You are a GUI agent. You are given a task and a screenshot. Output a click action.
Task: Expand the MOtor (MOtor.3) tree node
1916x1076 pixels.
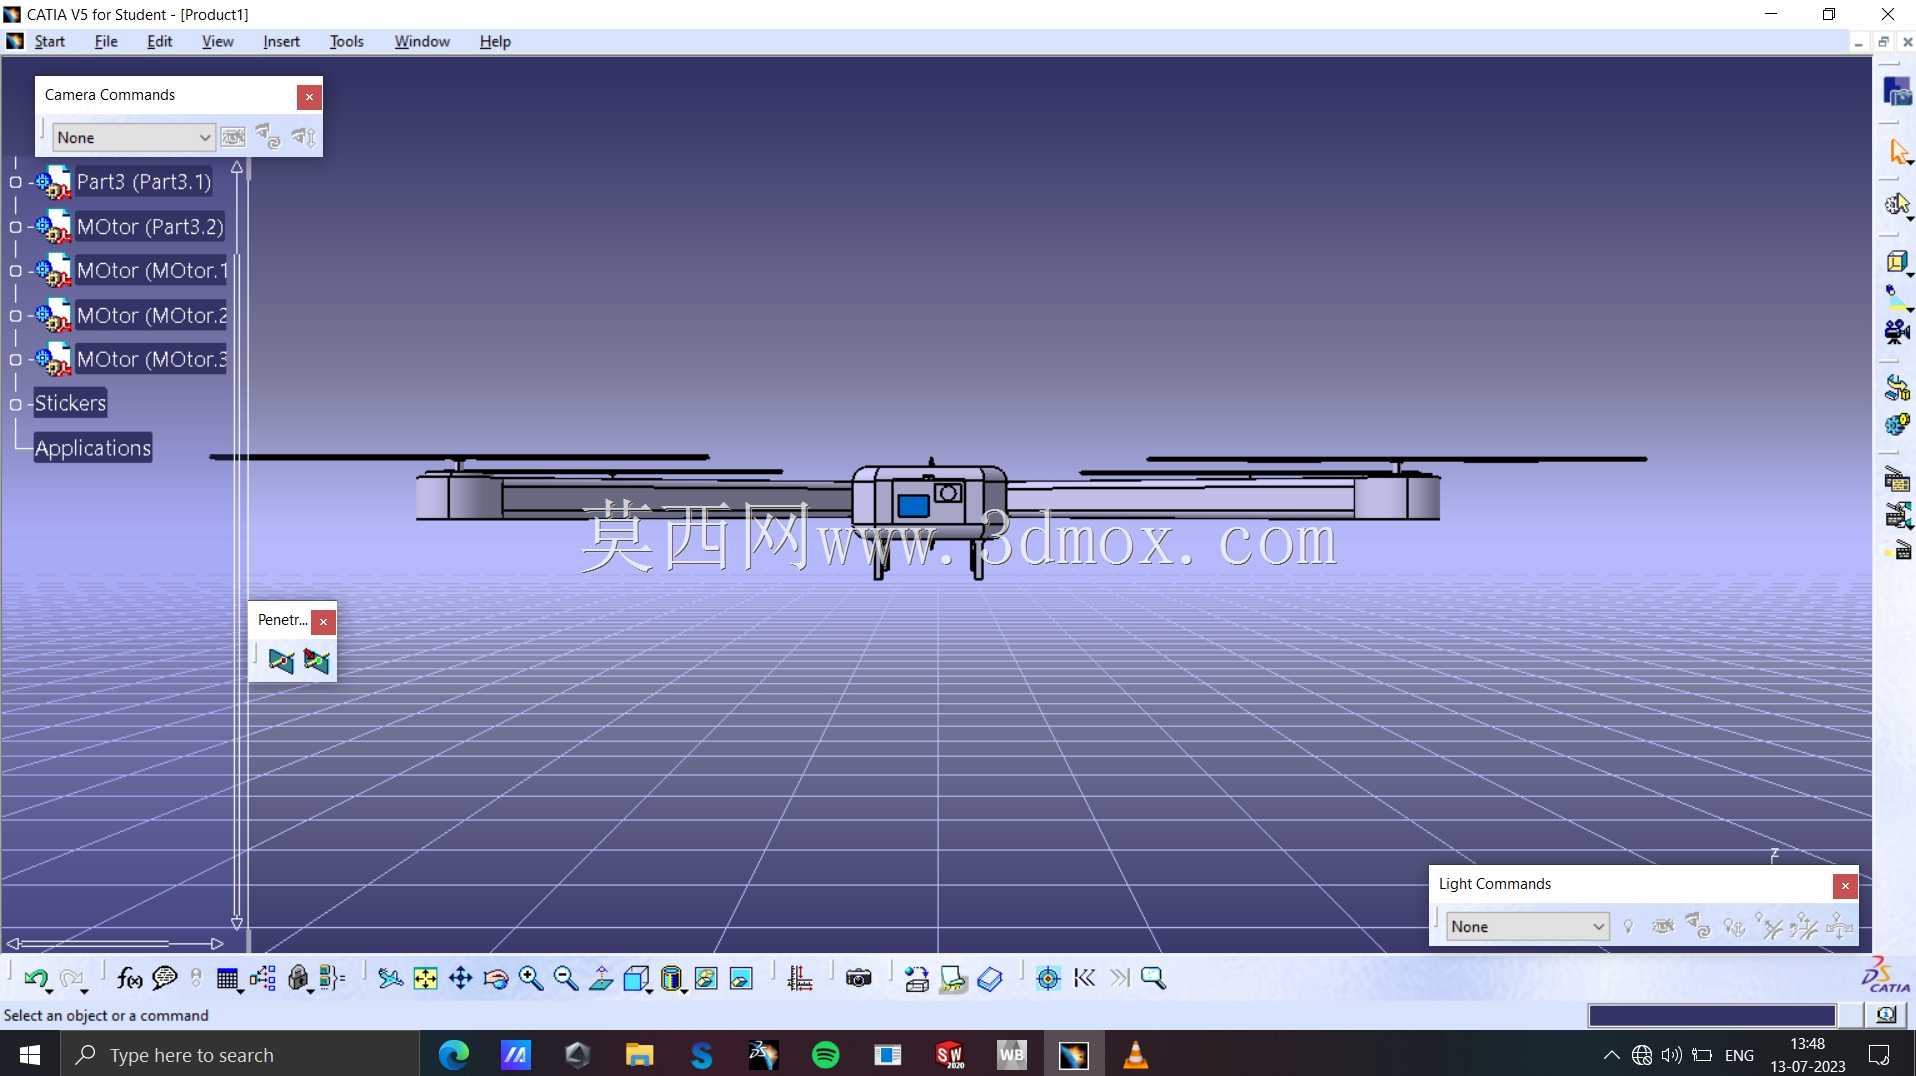point(15,360)
